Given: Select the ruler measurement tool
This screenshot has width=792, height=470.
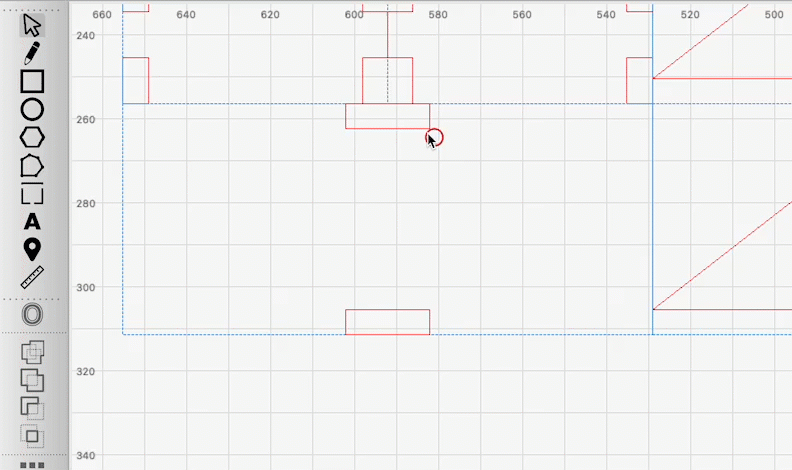Looking at the screenshot, I should [x=32, y=277].
